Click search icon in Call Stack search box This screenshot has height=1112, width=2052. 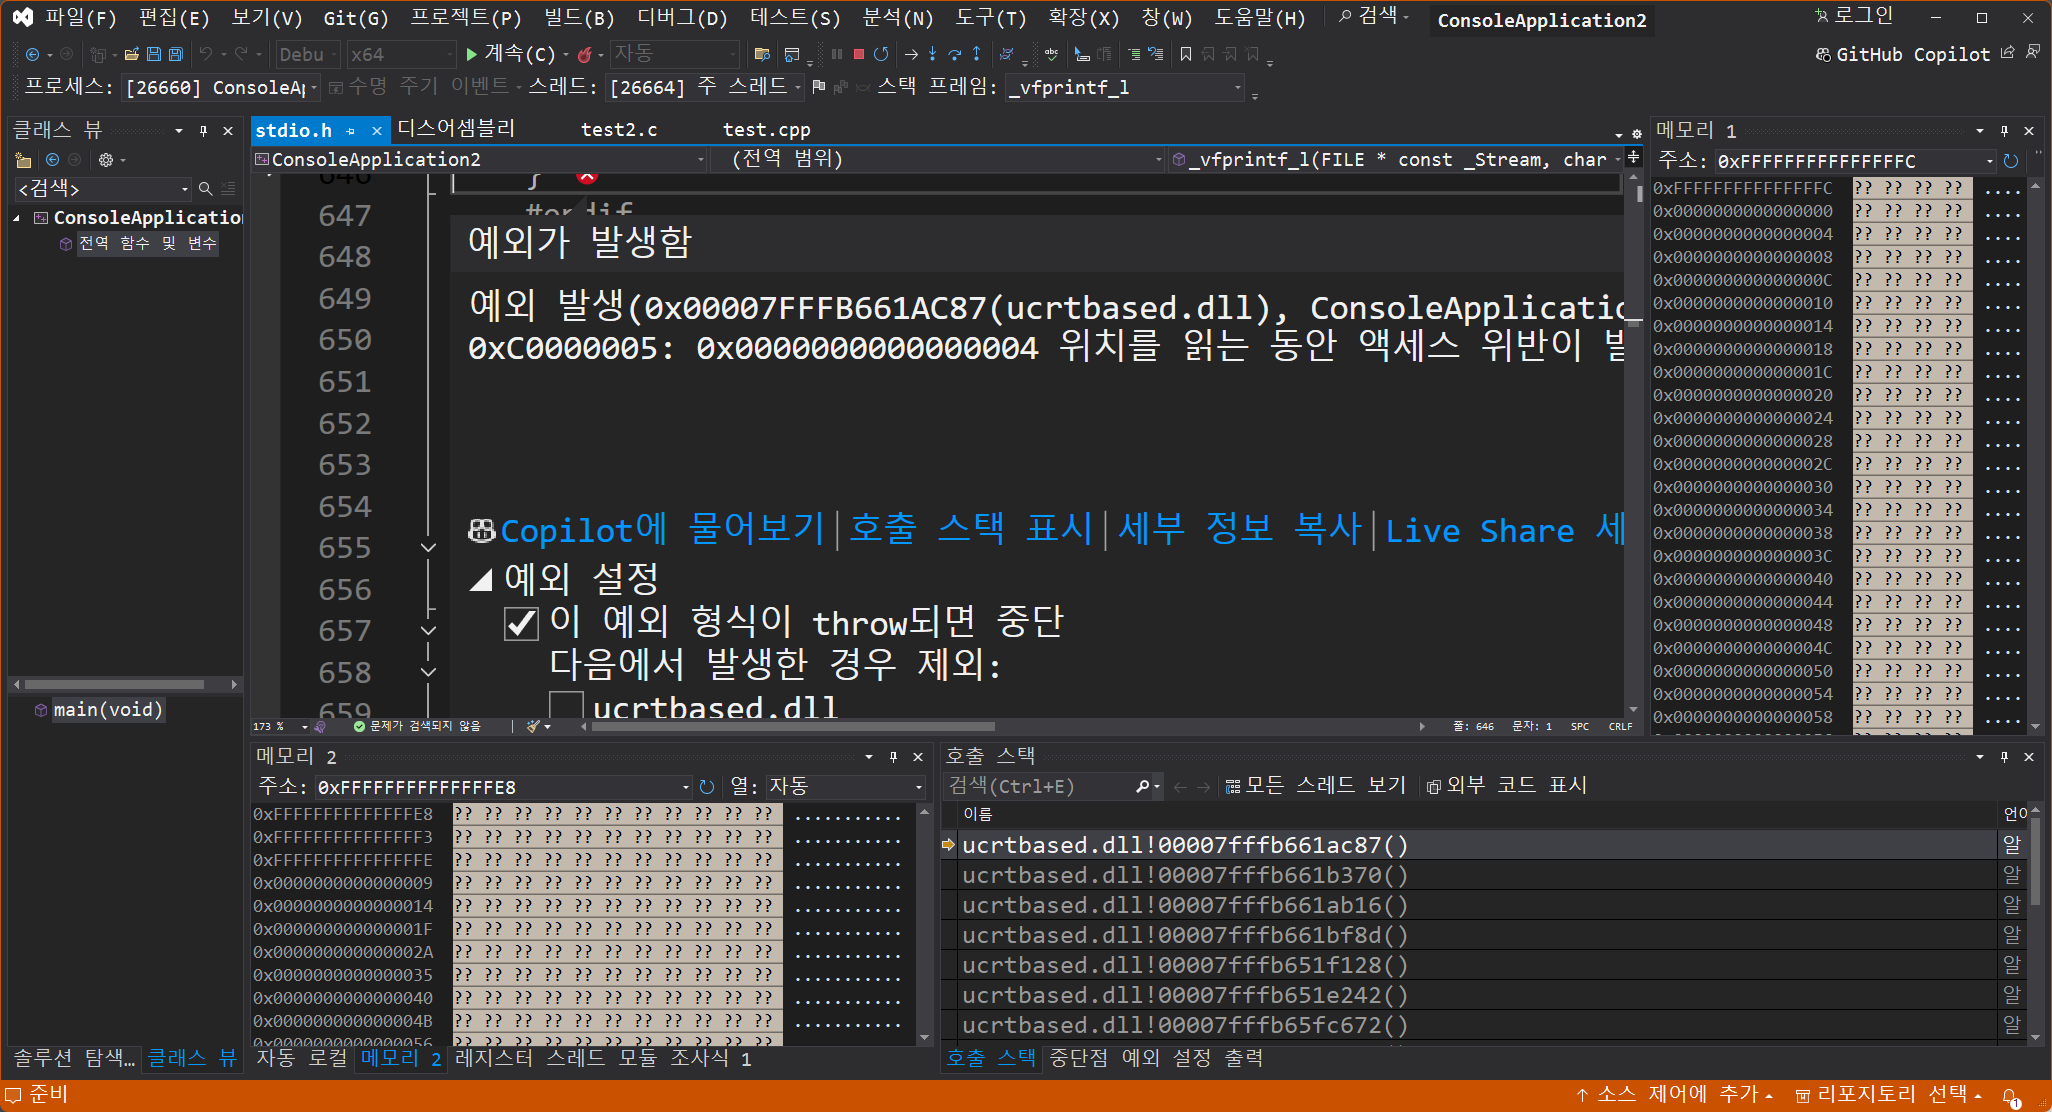pos(1143,786)
